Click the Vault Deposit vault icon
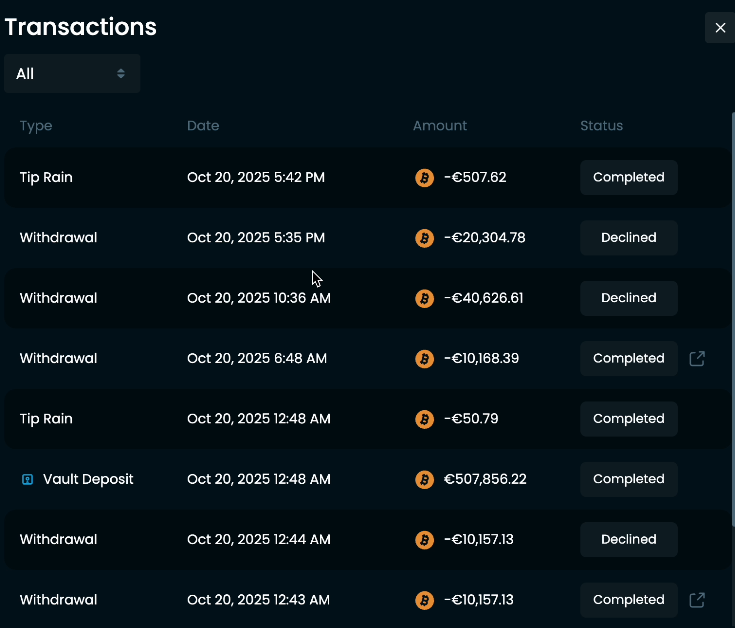The height and width of the screenshot is (628, 735). point(28,480)
